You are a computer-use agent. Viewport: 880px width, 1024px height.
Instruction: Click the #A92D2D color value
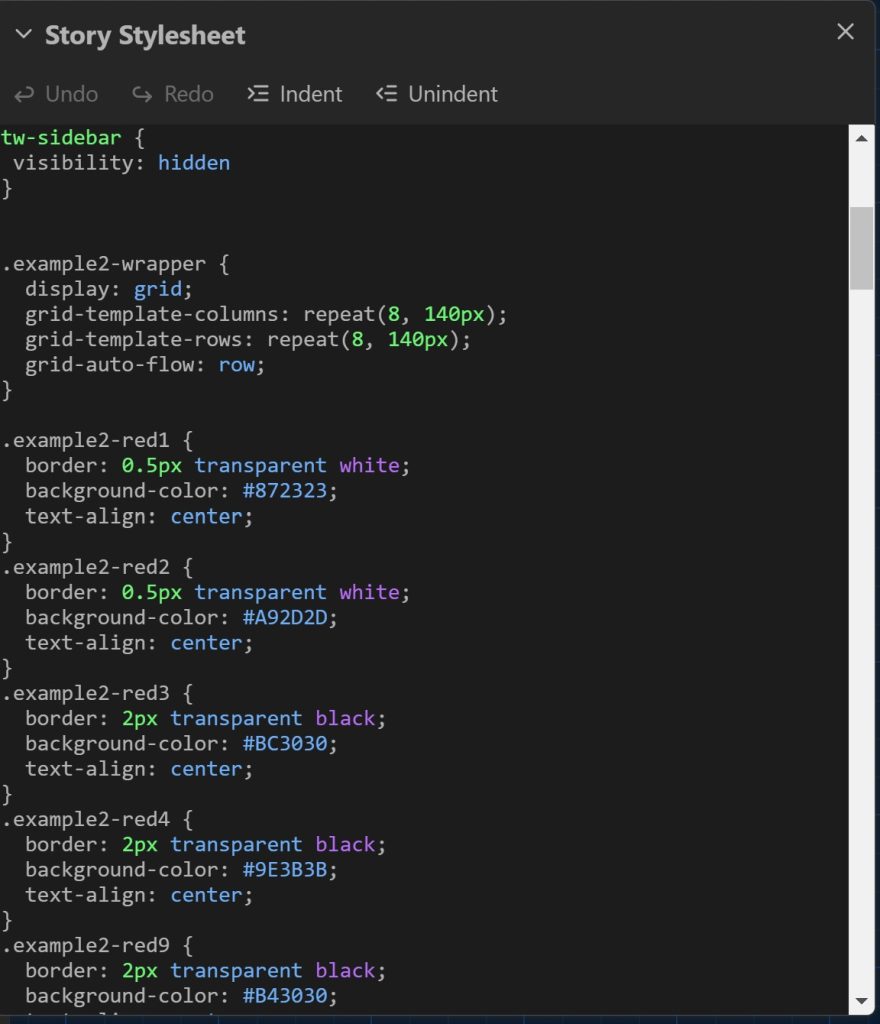289,617
